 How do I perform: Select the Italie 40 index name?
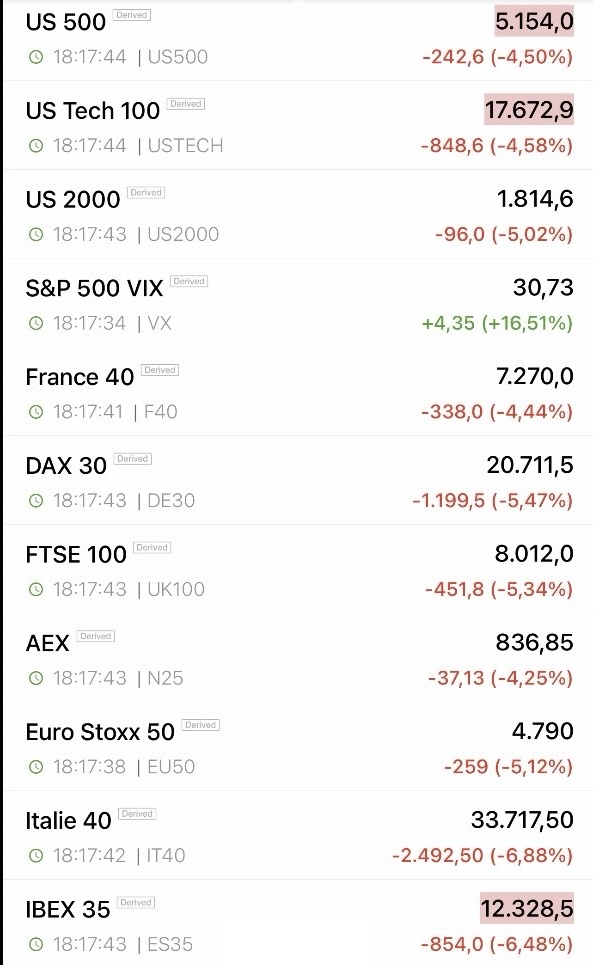point(68,820)
